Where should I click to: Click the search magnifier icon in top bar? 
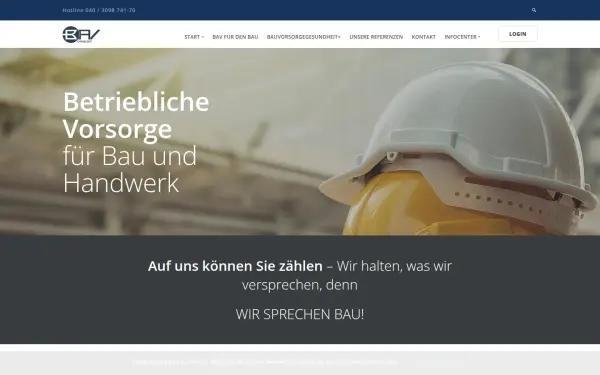pos(534,10)
